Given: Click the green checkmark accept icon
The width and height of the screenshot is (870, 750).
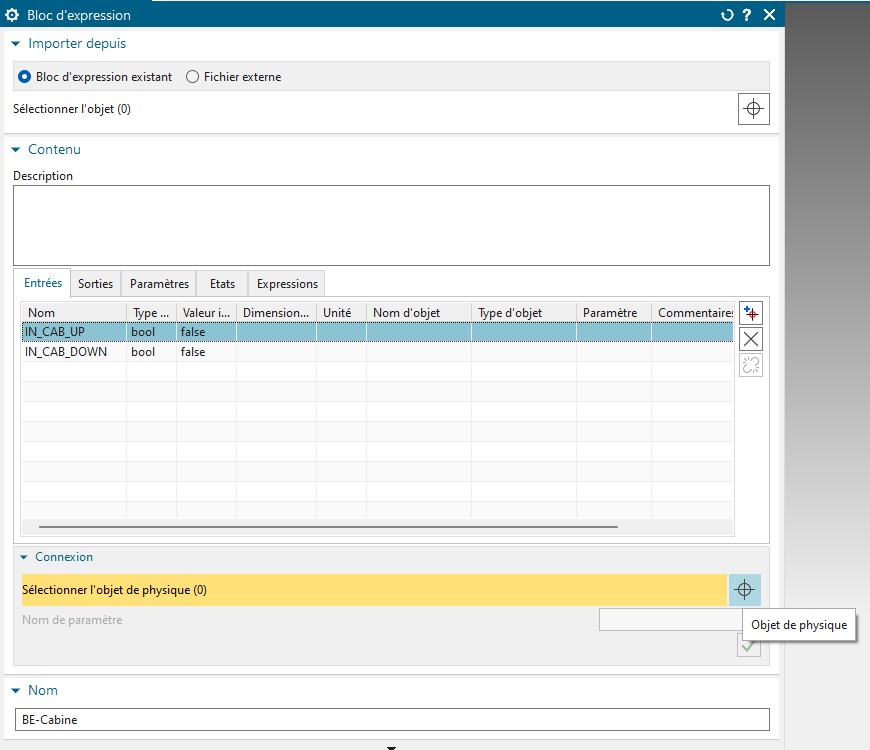Looking at the screenshot, I should coord(748,646).
